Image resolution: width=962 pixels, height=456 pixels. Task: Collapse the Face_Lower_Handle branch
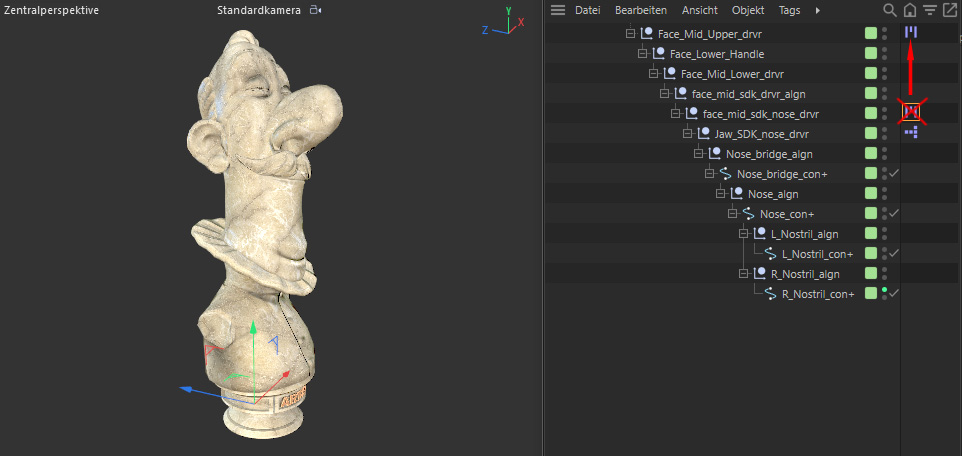[642, 54]
